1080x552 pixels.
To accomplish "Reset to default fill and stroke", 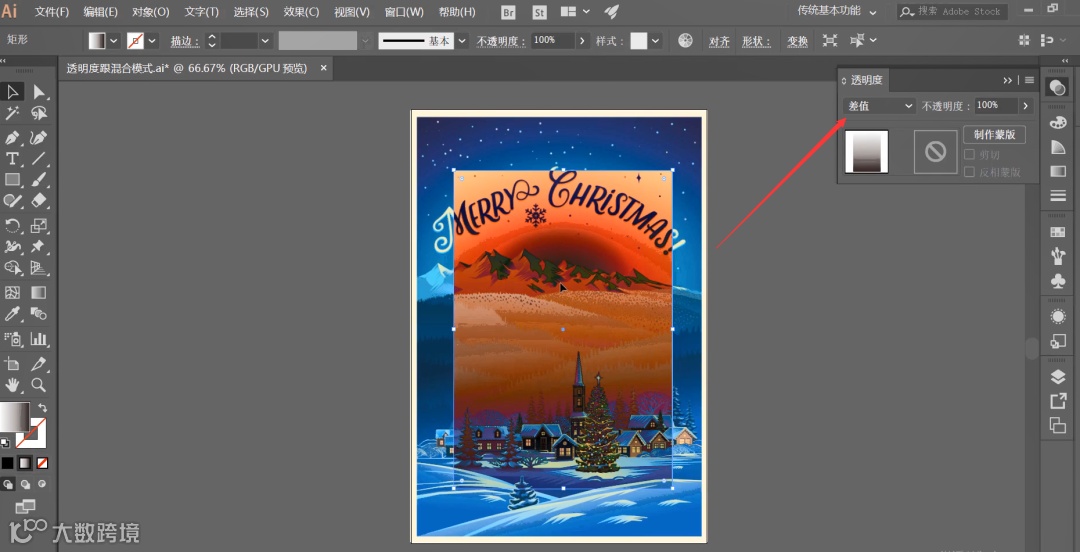I will (5, 442).
